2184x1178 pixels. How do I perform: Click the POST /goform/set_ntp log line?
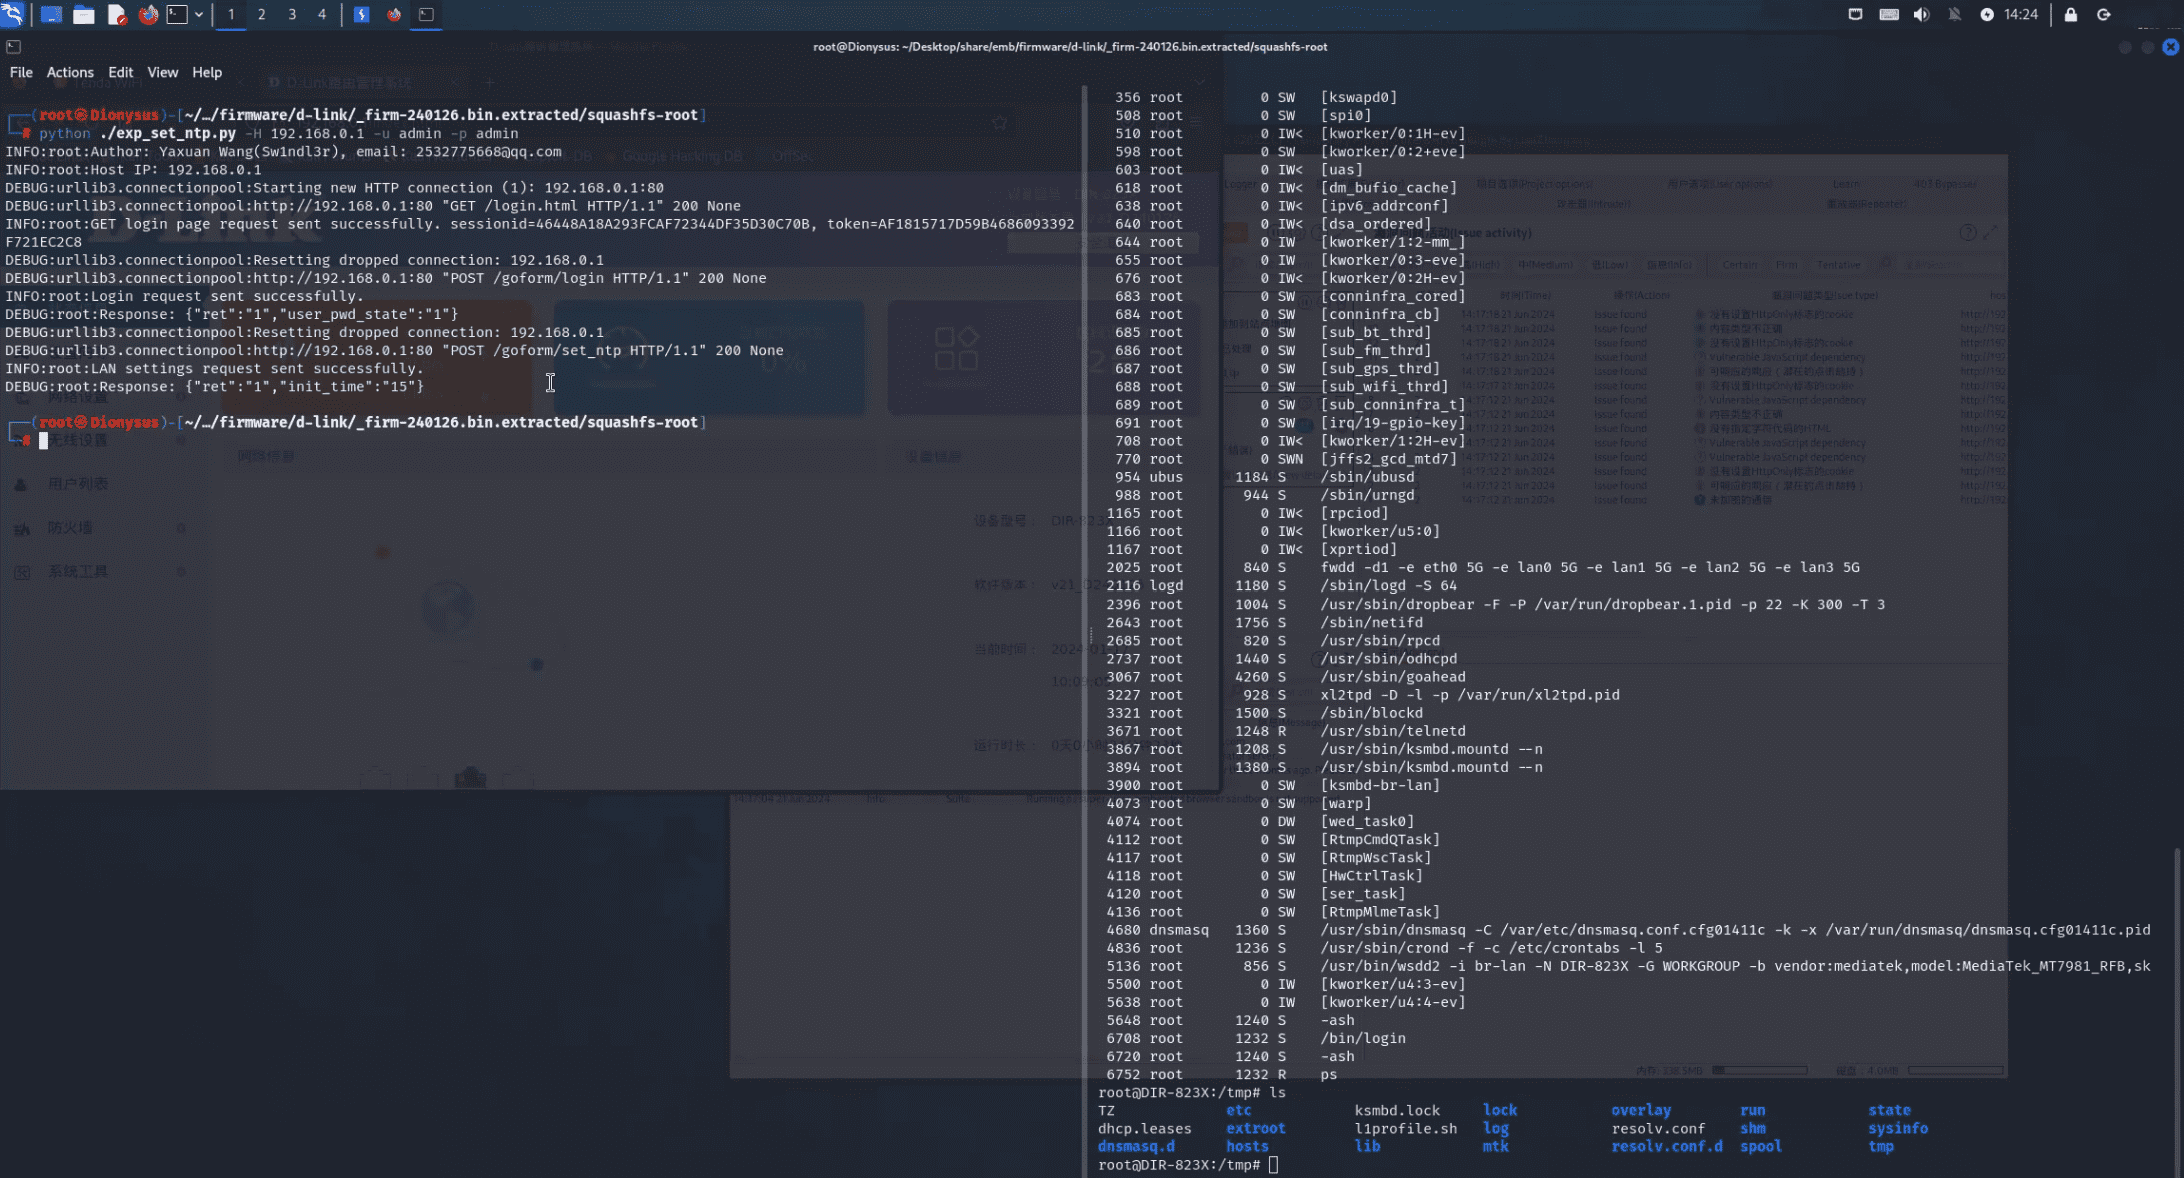(394, 350)
